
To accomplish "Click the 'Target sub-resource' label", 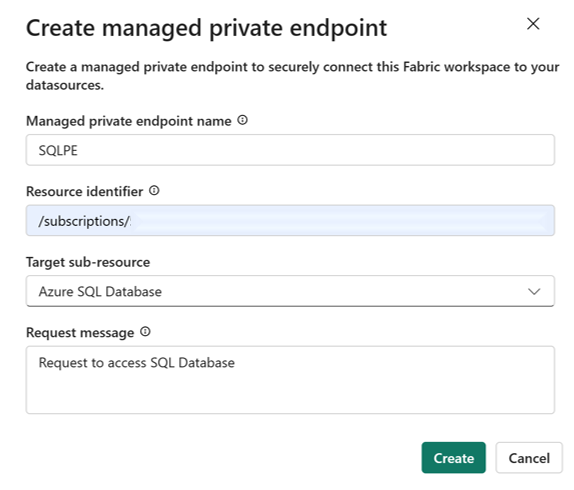I will pyautogui.click(x=88, y=262).
